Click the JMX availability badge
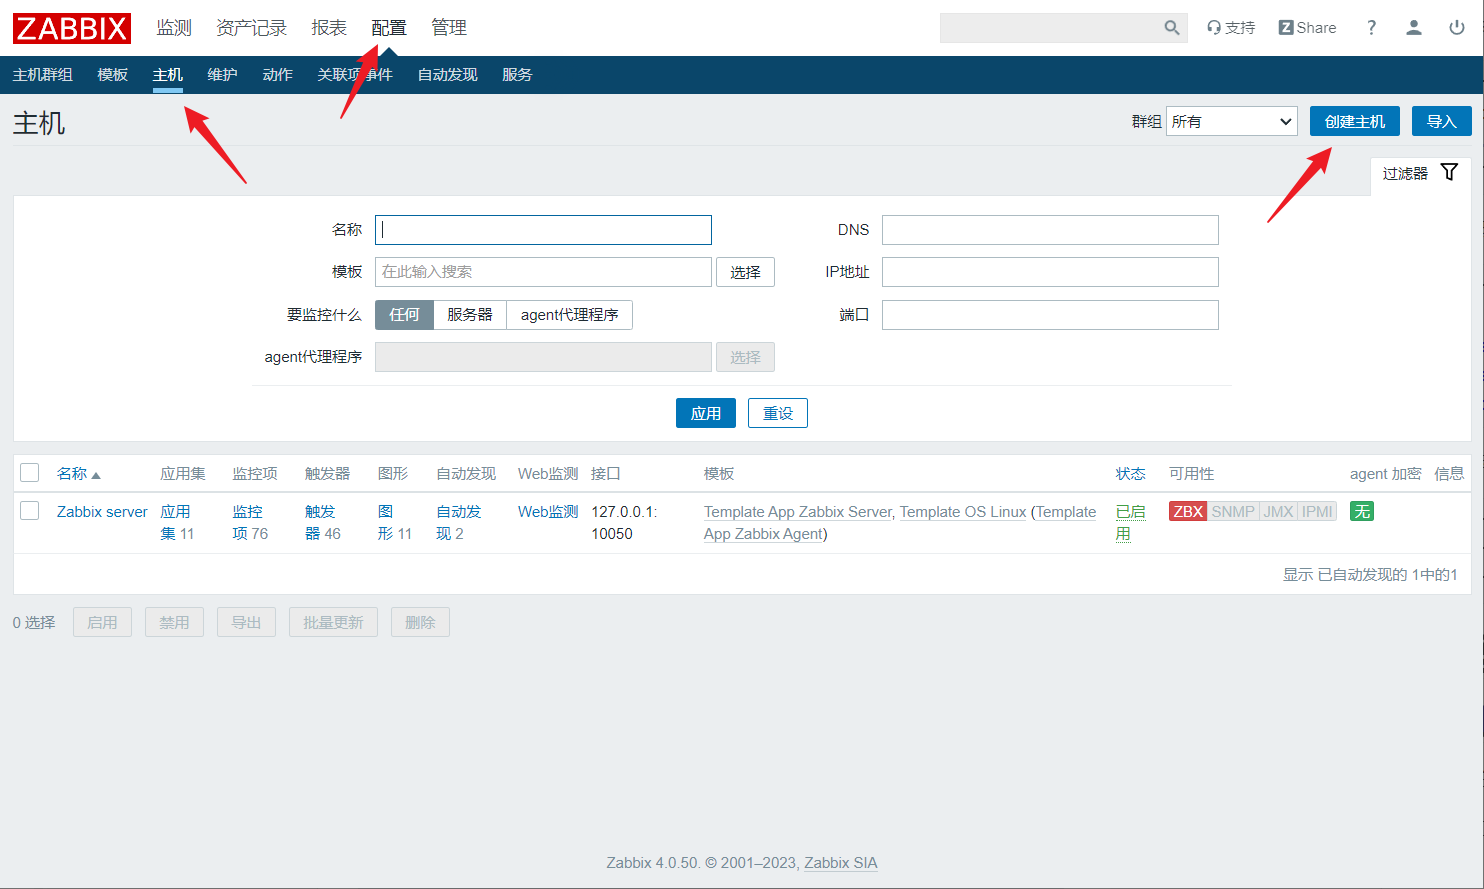The height and width of the screenshot is (889, 1484). [x=1278, y=511]
